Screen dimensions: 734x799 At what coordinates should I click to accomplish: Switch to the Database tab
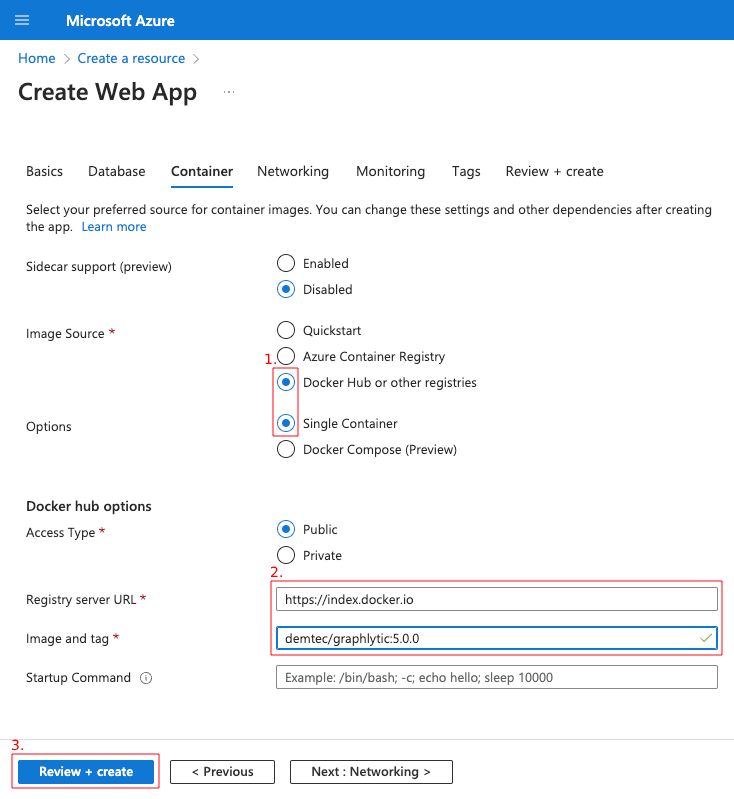pos(117,171)
